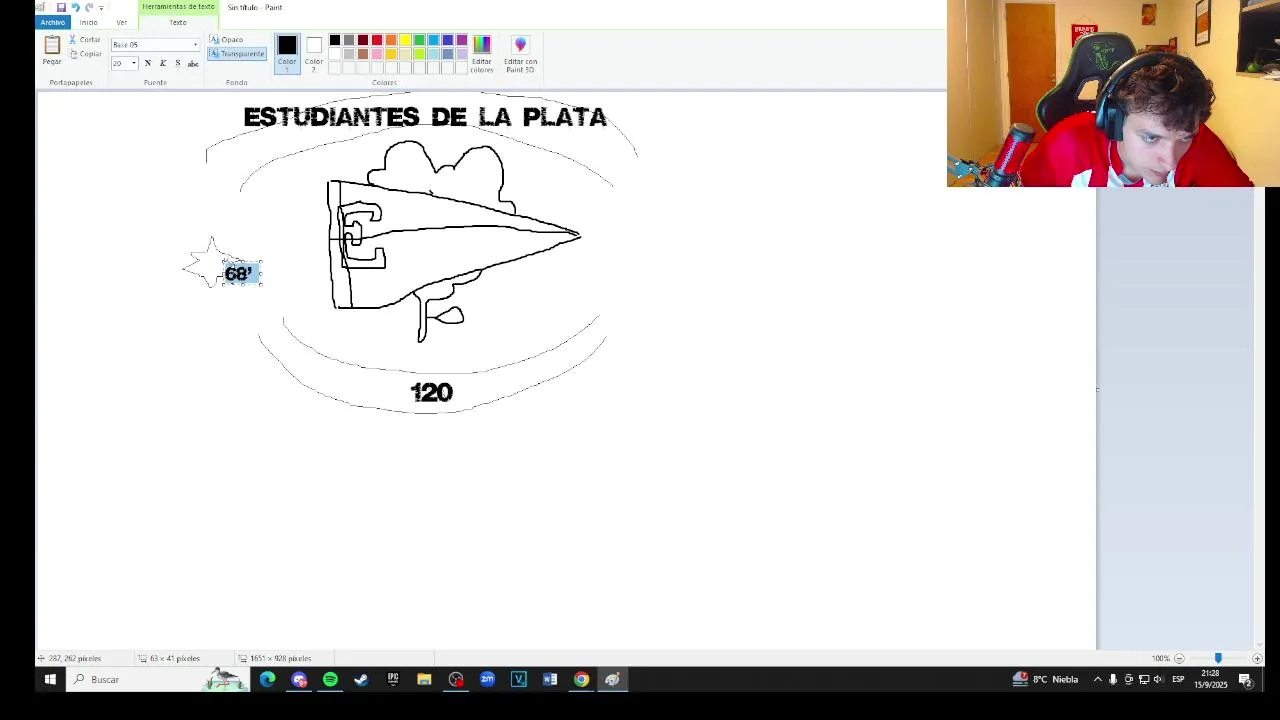Open Google Chrome from the taskbar
This screenshot has height=720, width=1280.
(581, 679)
